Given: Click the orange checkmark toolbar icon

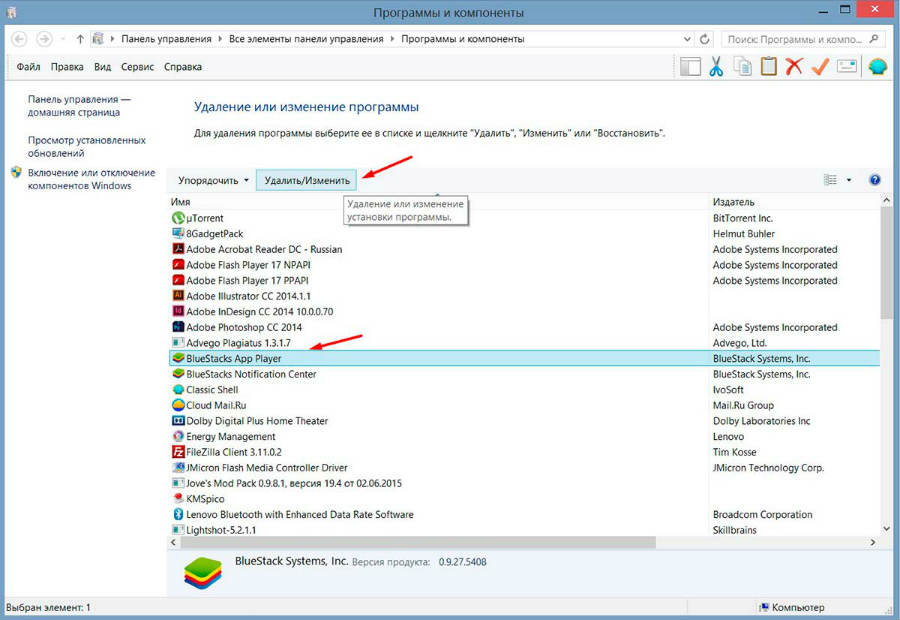Looking at the screenshot, I should point(822,67).
